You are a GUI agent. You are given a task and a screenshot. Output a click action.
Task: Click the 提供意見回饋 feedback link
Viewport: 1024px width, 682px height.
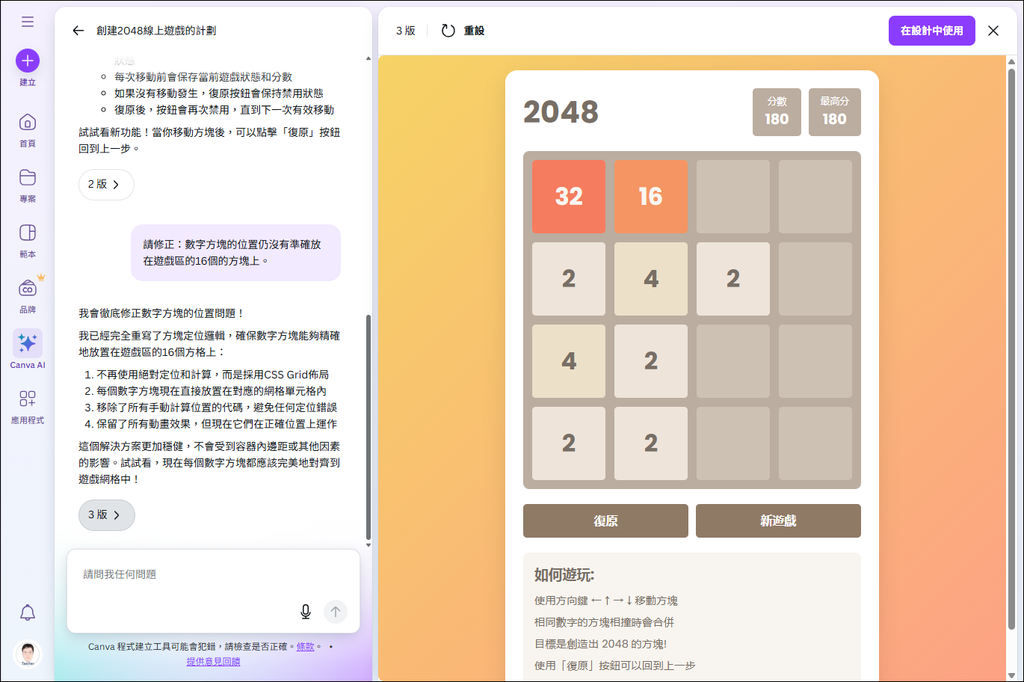(213, 662)
